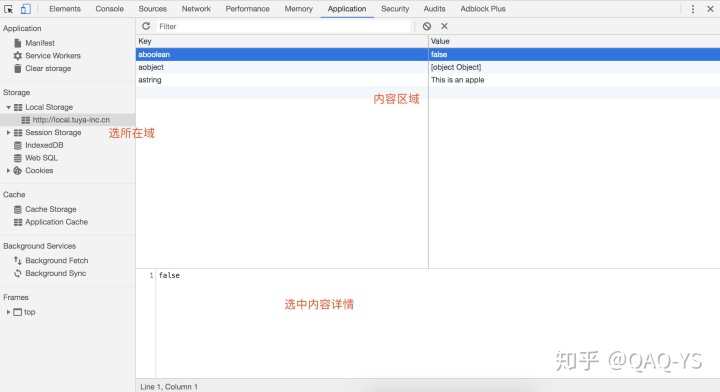
Task: Open the Manifest item
Action: click(x=40, y=43)
